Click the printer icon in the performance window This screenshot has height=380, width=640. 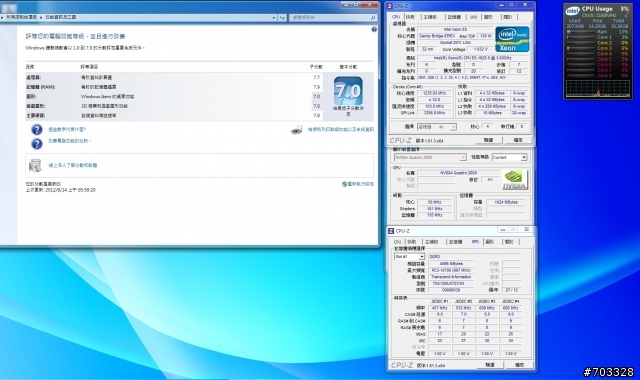click(297, 130)
